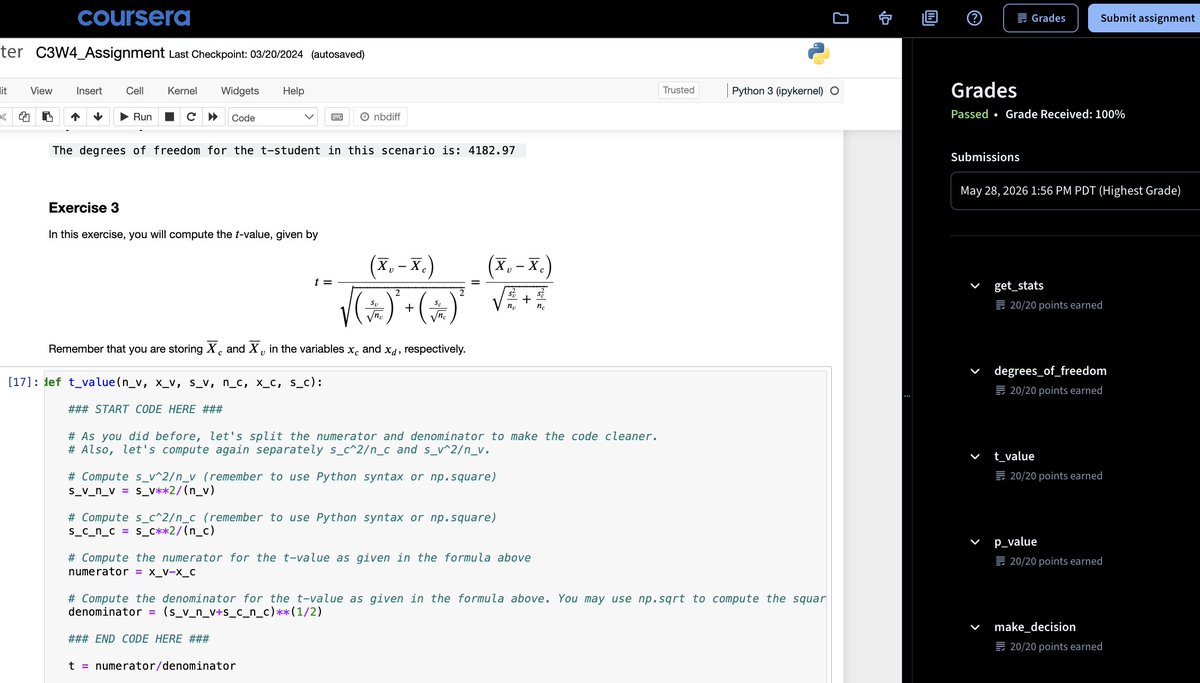Image resolution: width=1200 pixels, height=683 pixels.
Task: Open the Insert menu
Action: click(89, 90)
